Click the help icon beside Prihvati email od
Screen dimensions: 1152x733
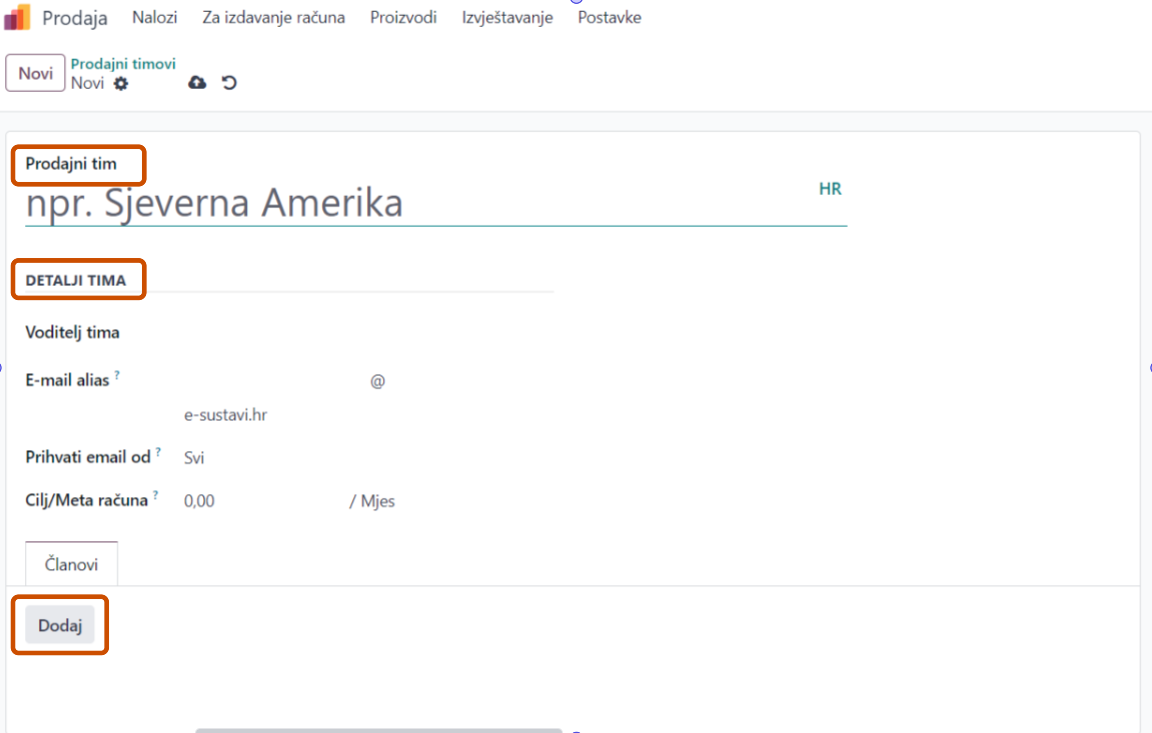158,452
